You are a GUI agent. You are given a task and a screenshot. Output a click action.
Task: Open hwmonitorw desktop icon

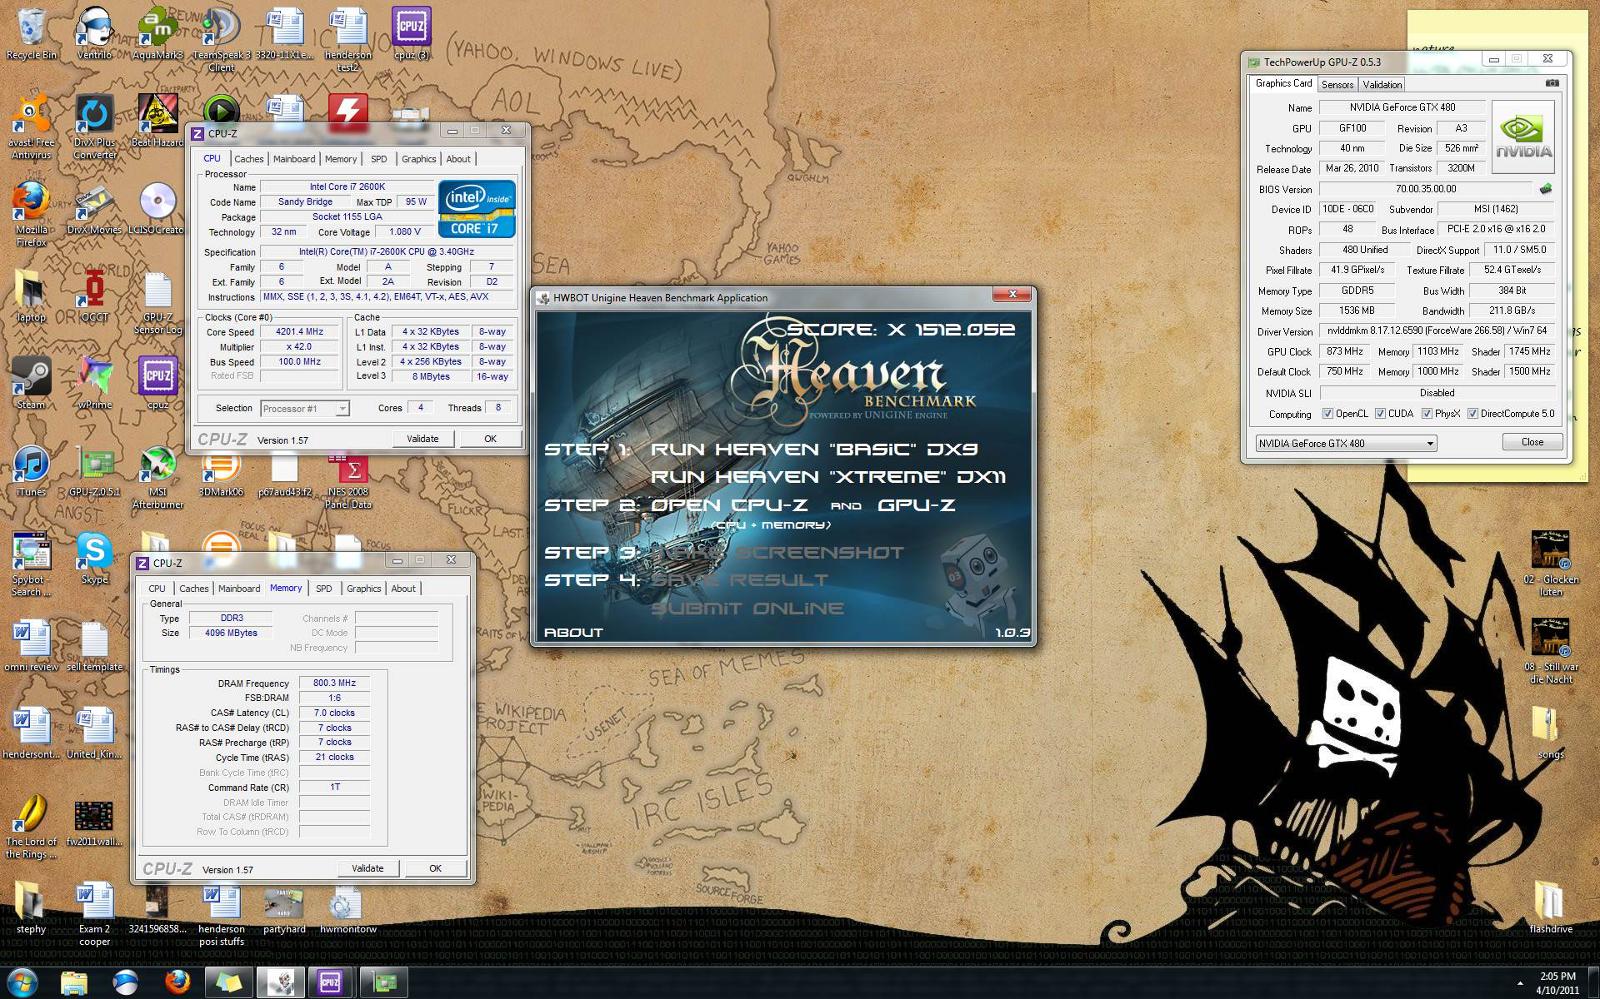[x=347, y=908]
